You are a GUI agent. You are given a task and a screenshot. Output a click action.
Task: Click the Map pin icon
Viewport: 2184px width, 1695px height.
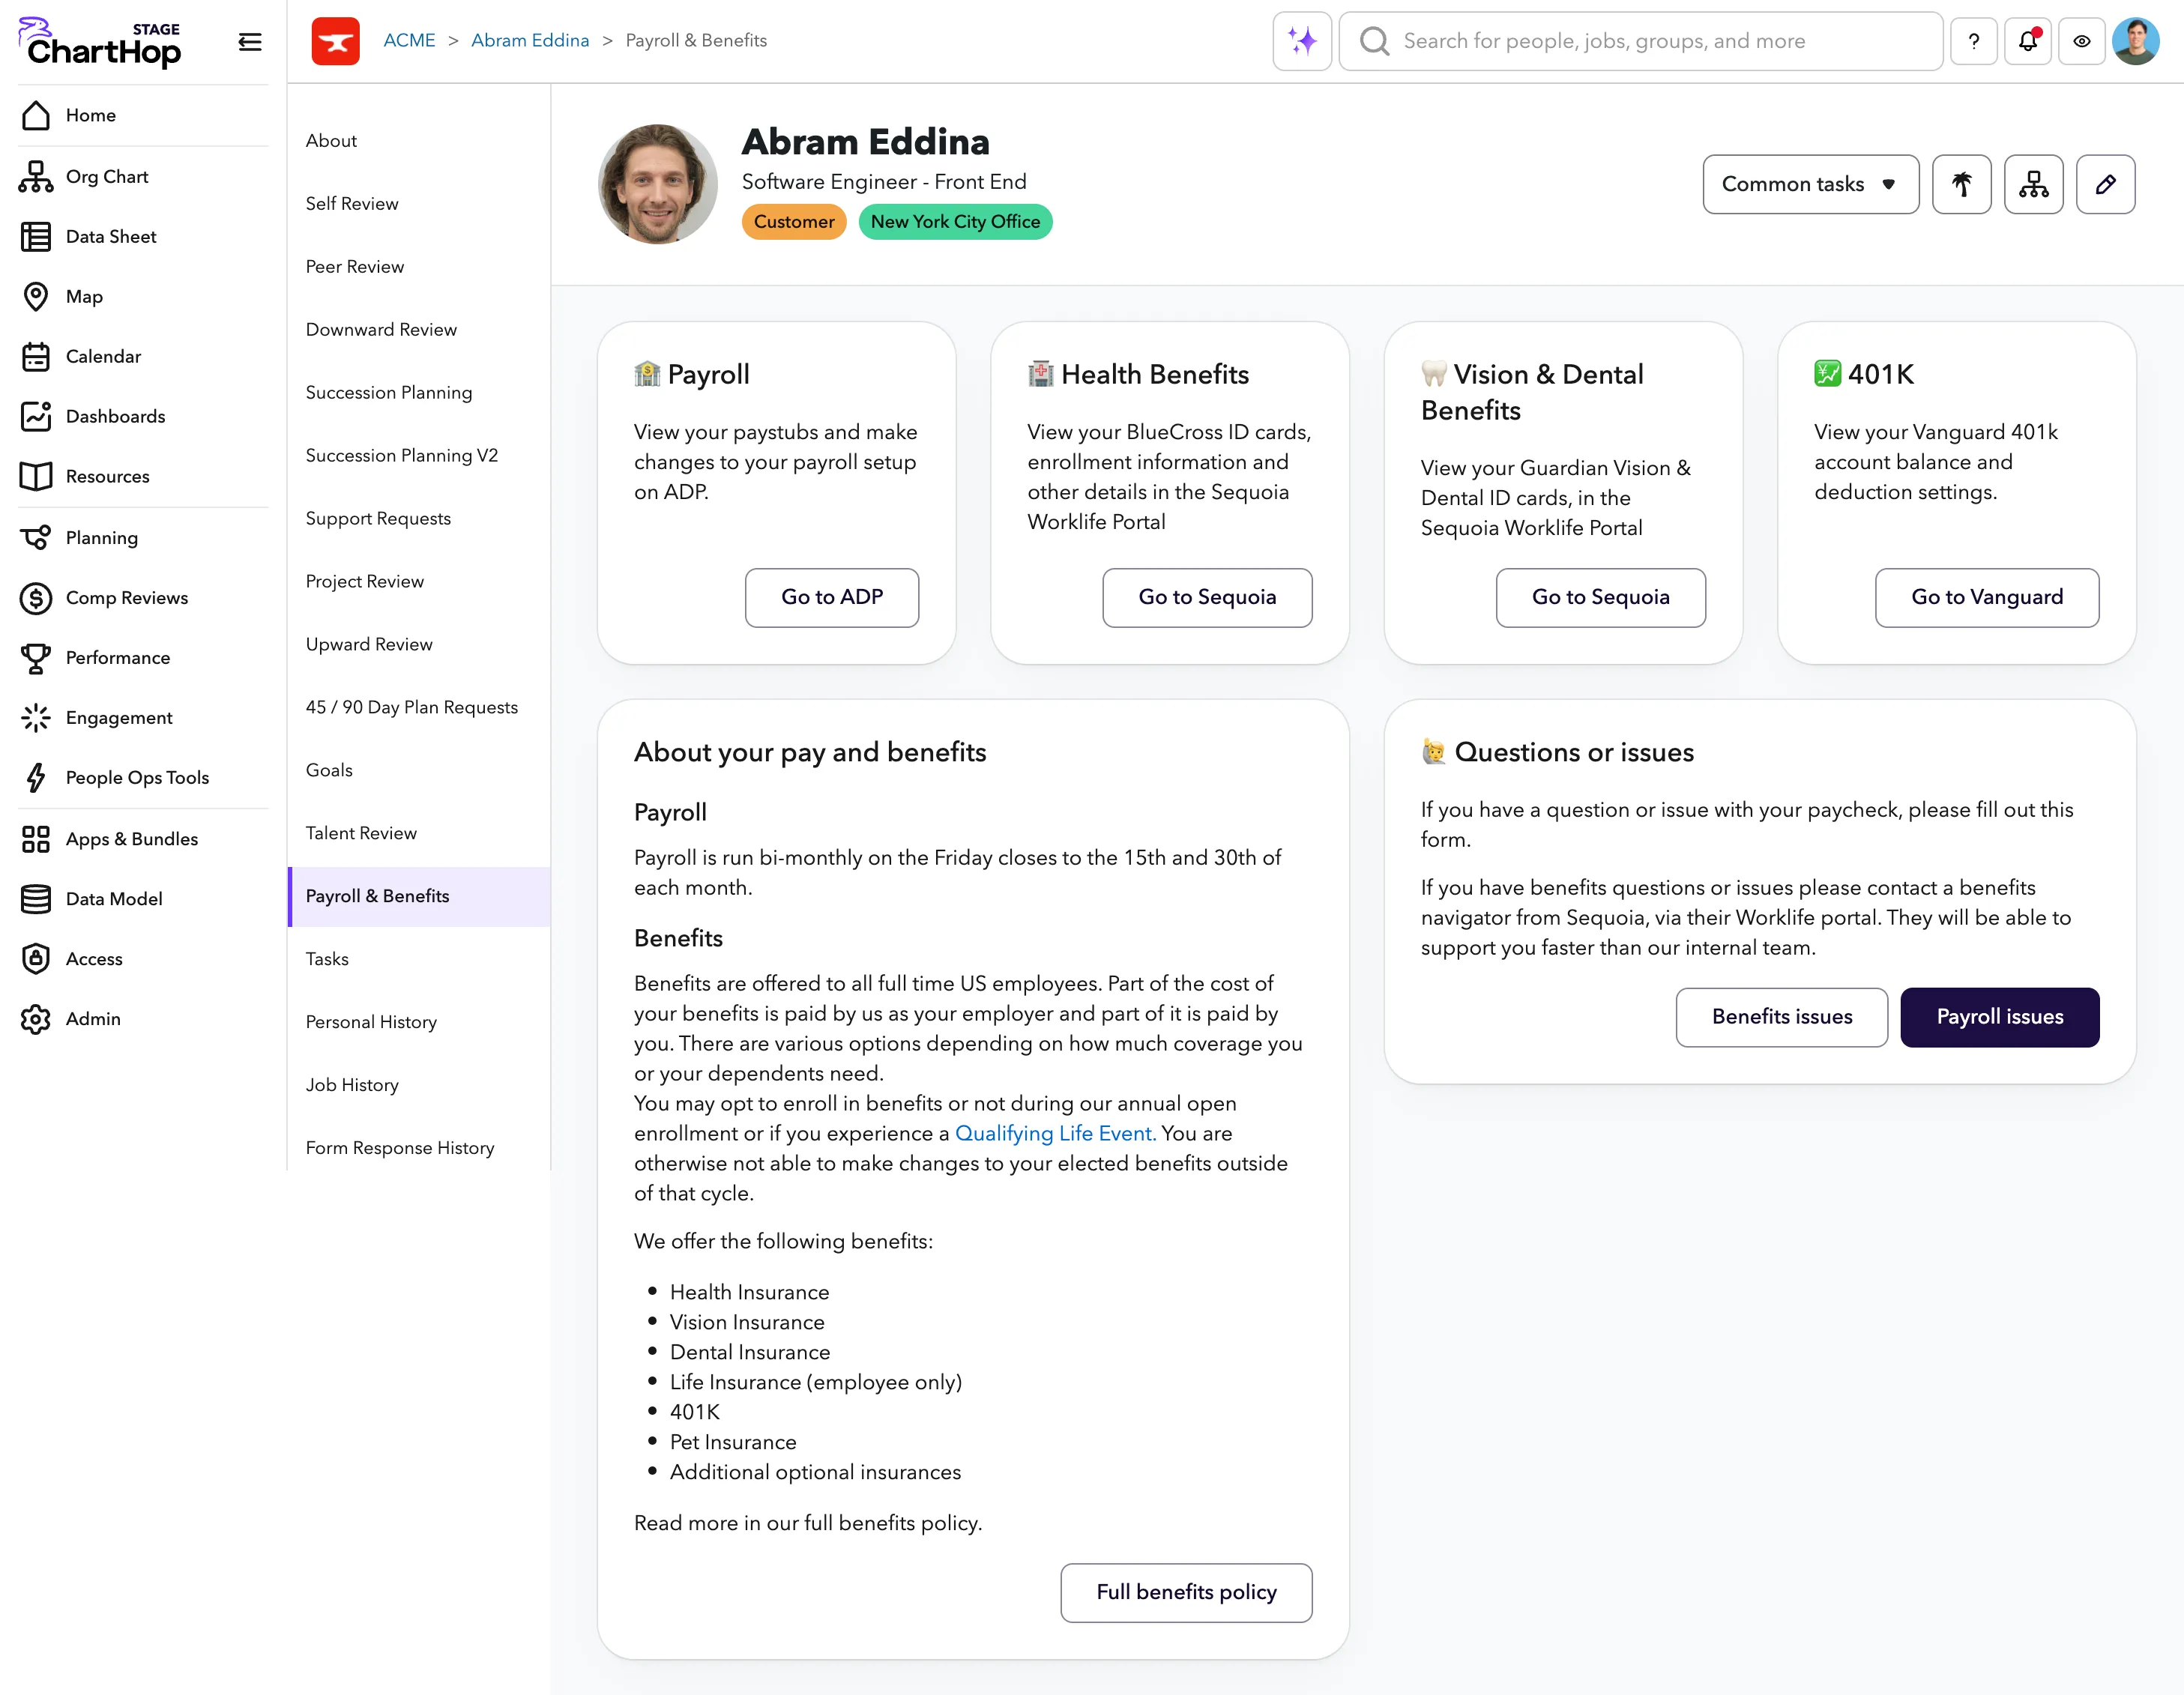(36, 297)
